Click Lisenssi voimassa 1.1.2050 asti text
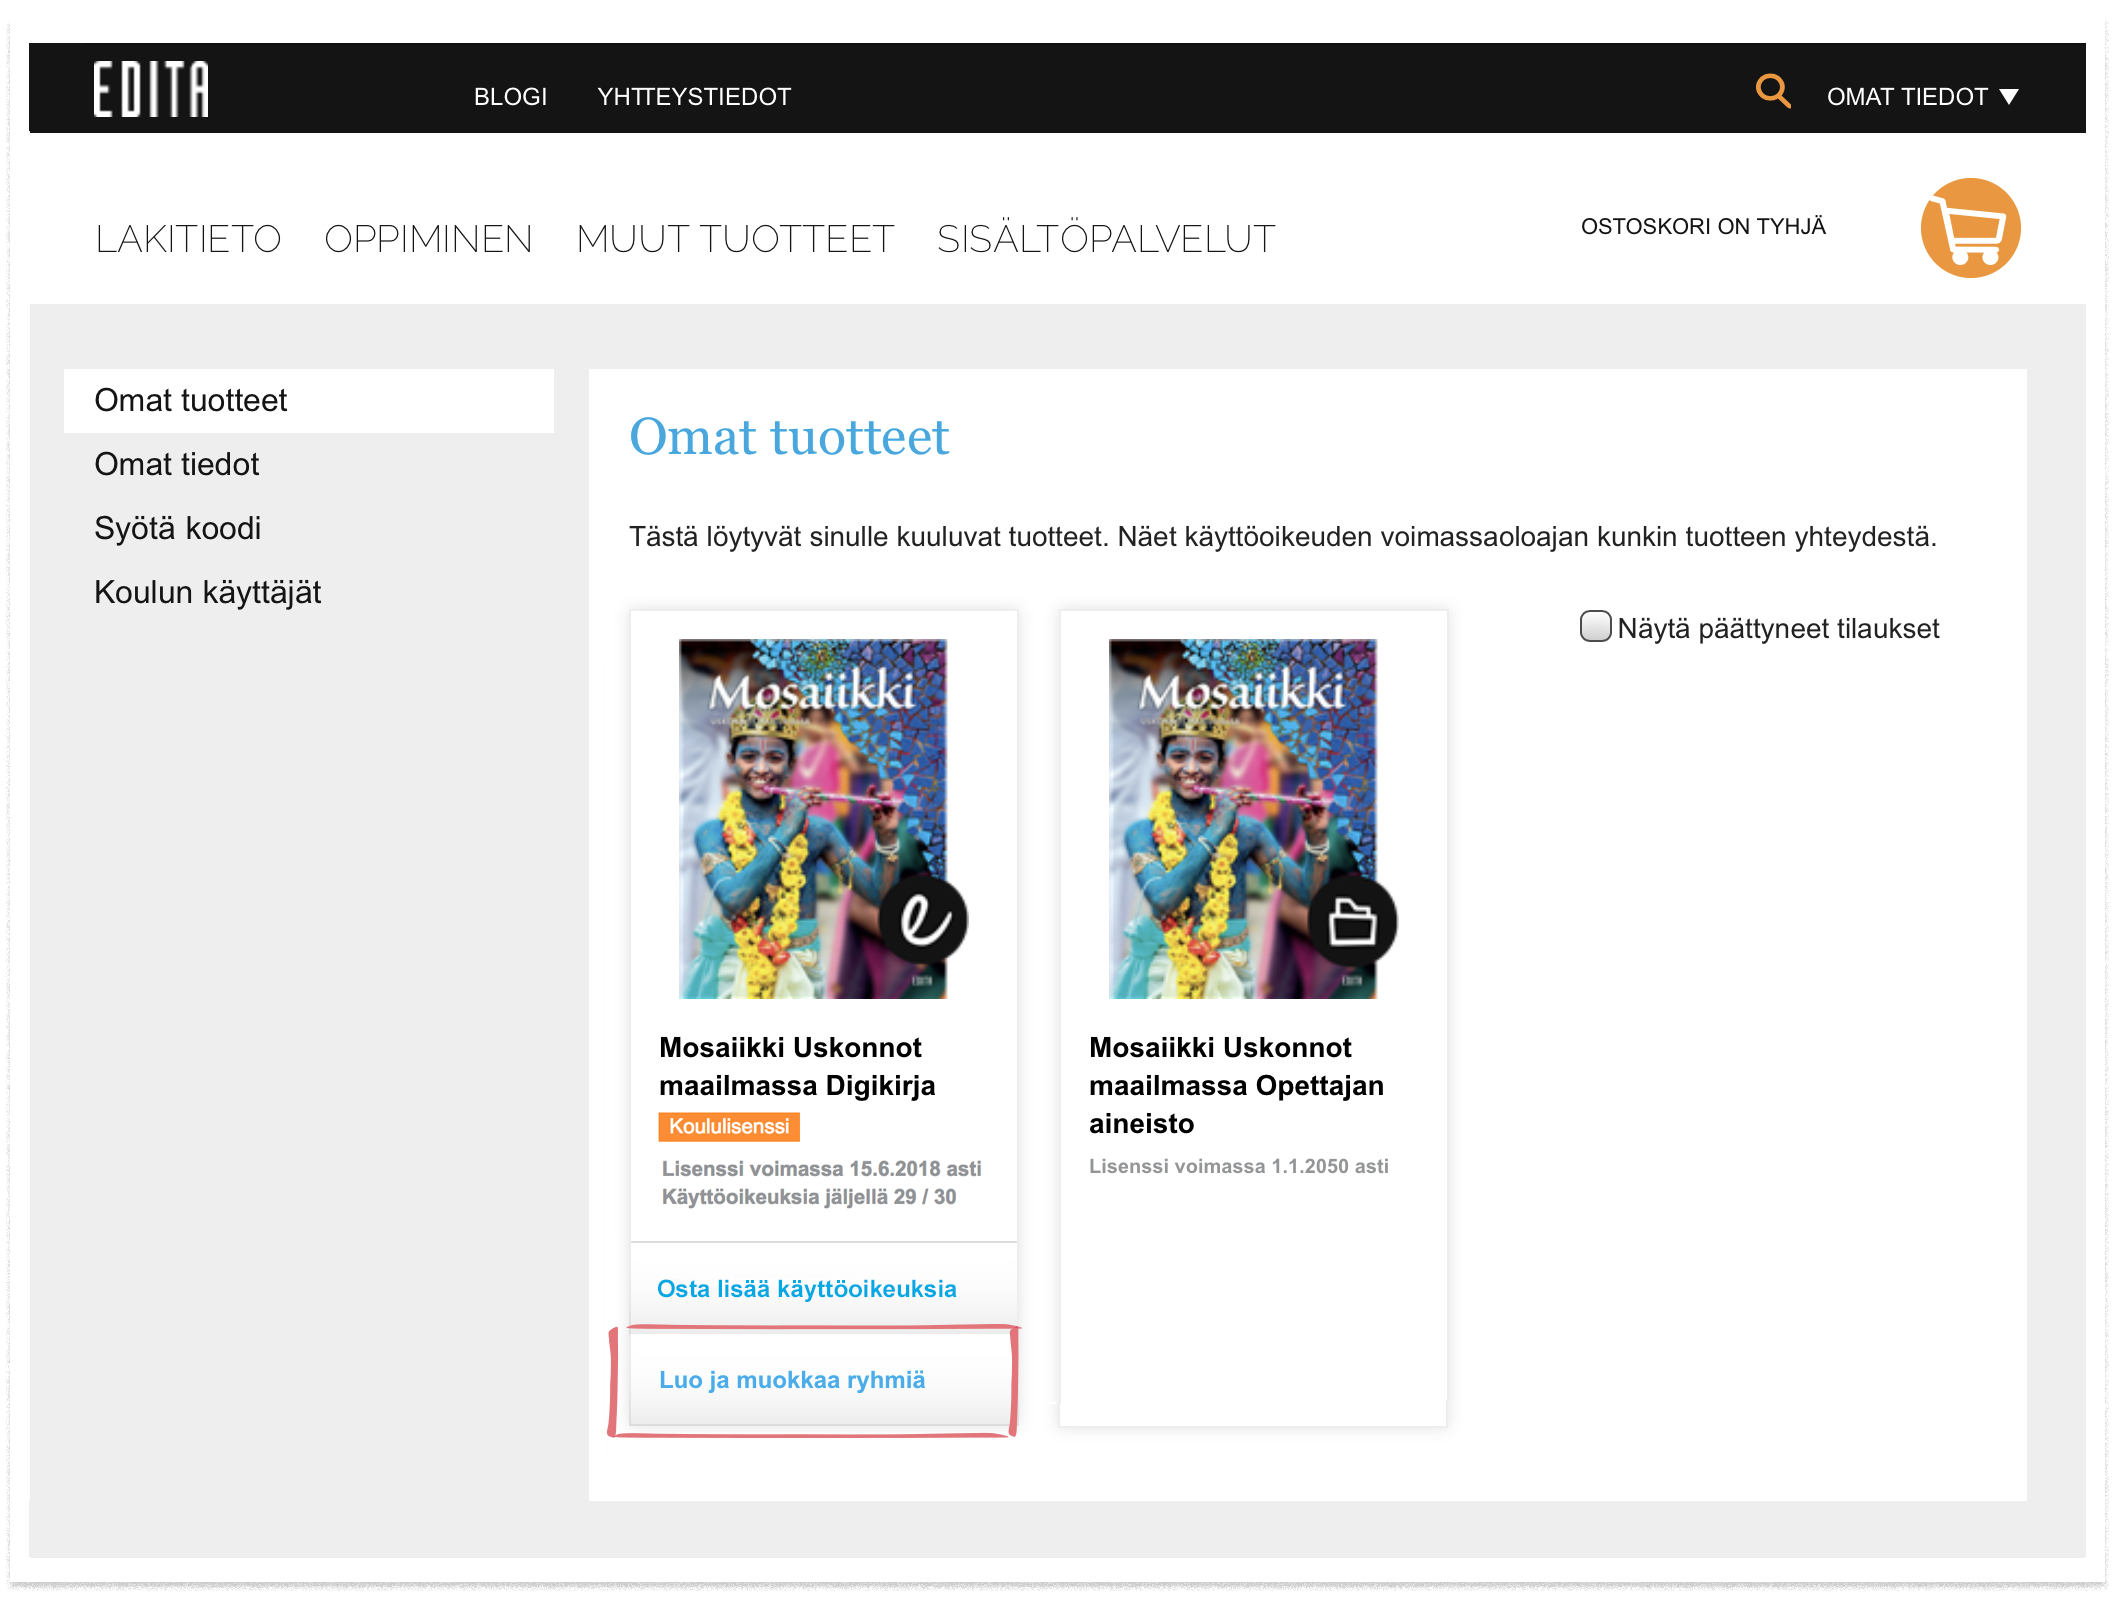 click(x=1238, y=1167)
